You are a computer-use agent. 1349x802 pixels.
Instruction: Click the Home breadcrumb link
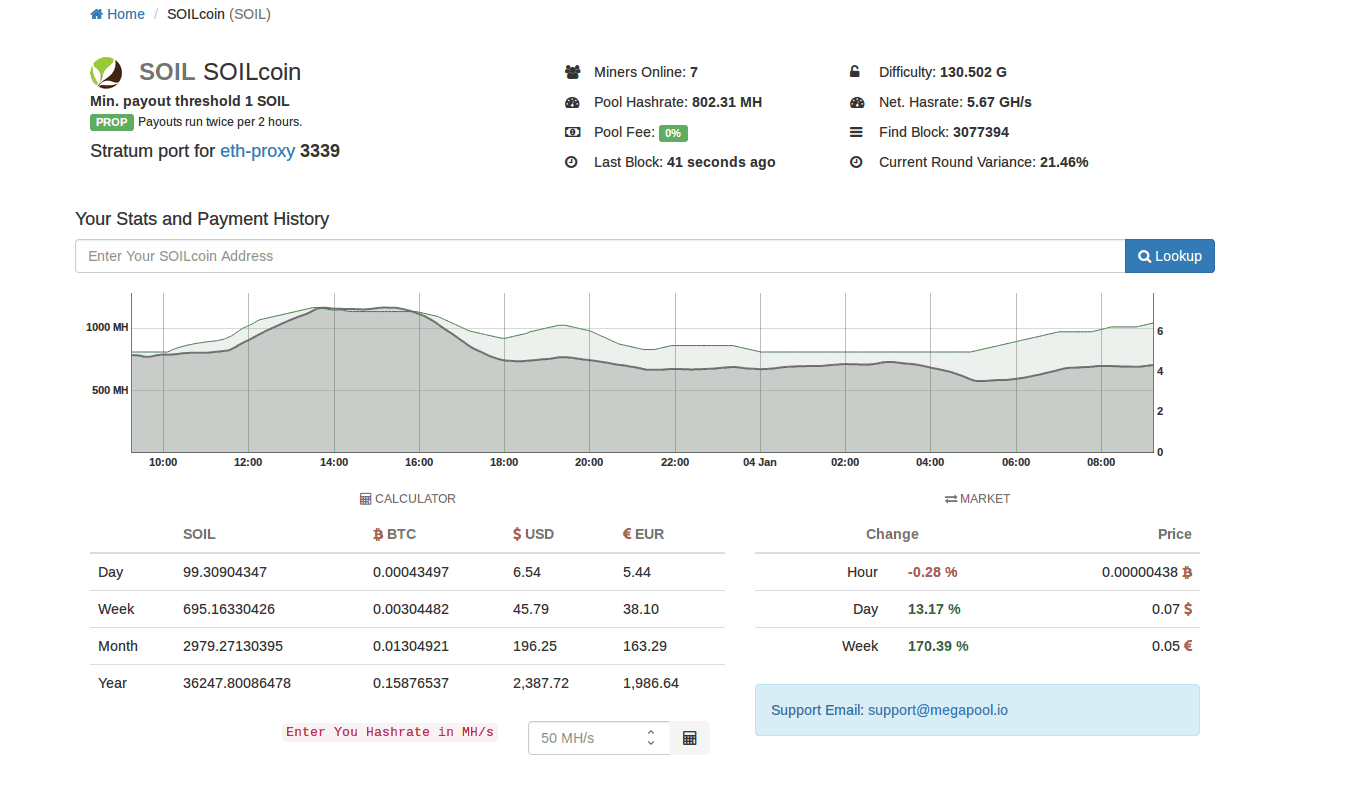[x=117, y=14]
